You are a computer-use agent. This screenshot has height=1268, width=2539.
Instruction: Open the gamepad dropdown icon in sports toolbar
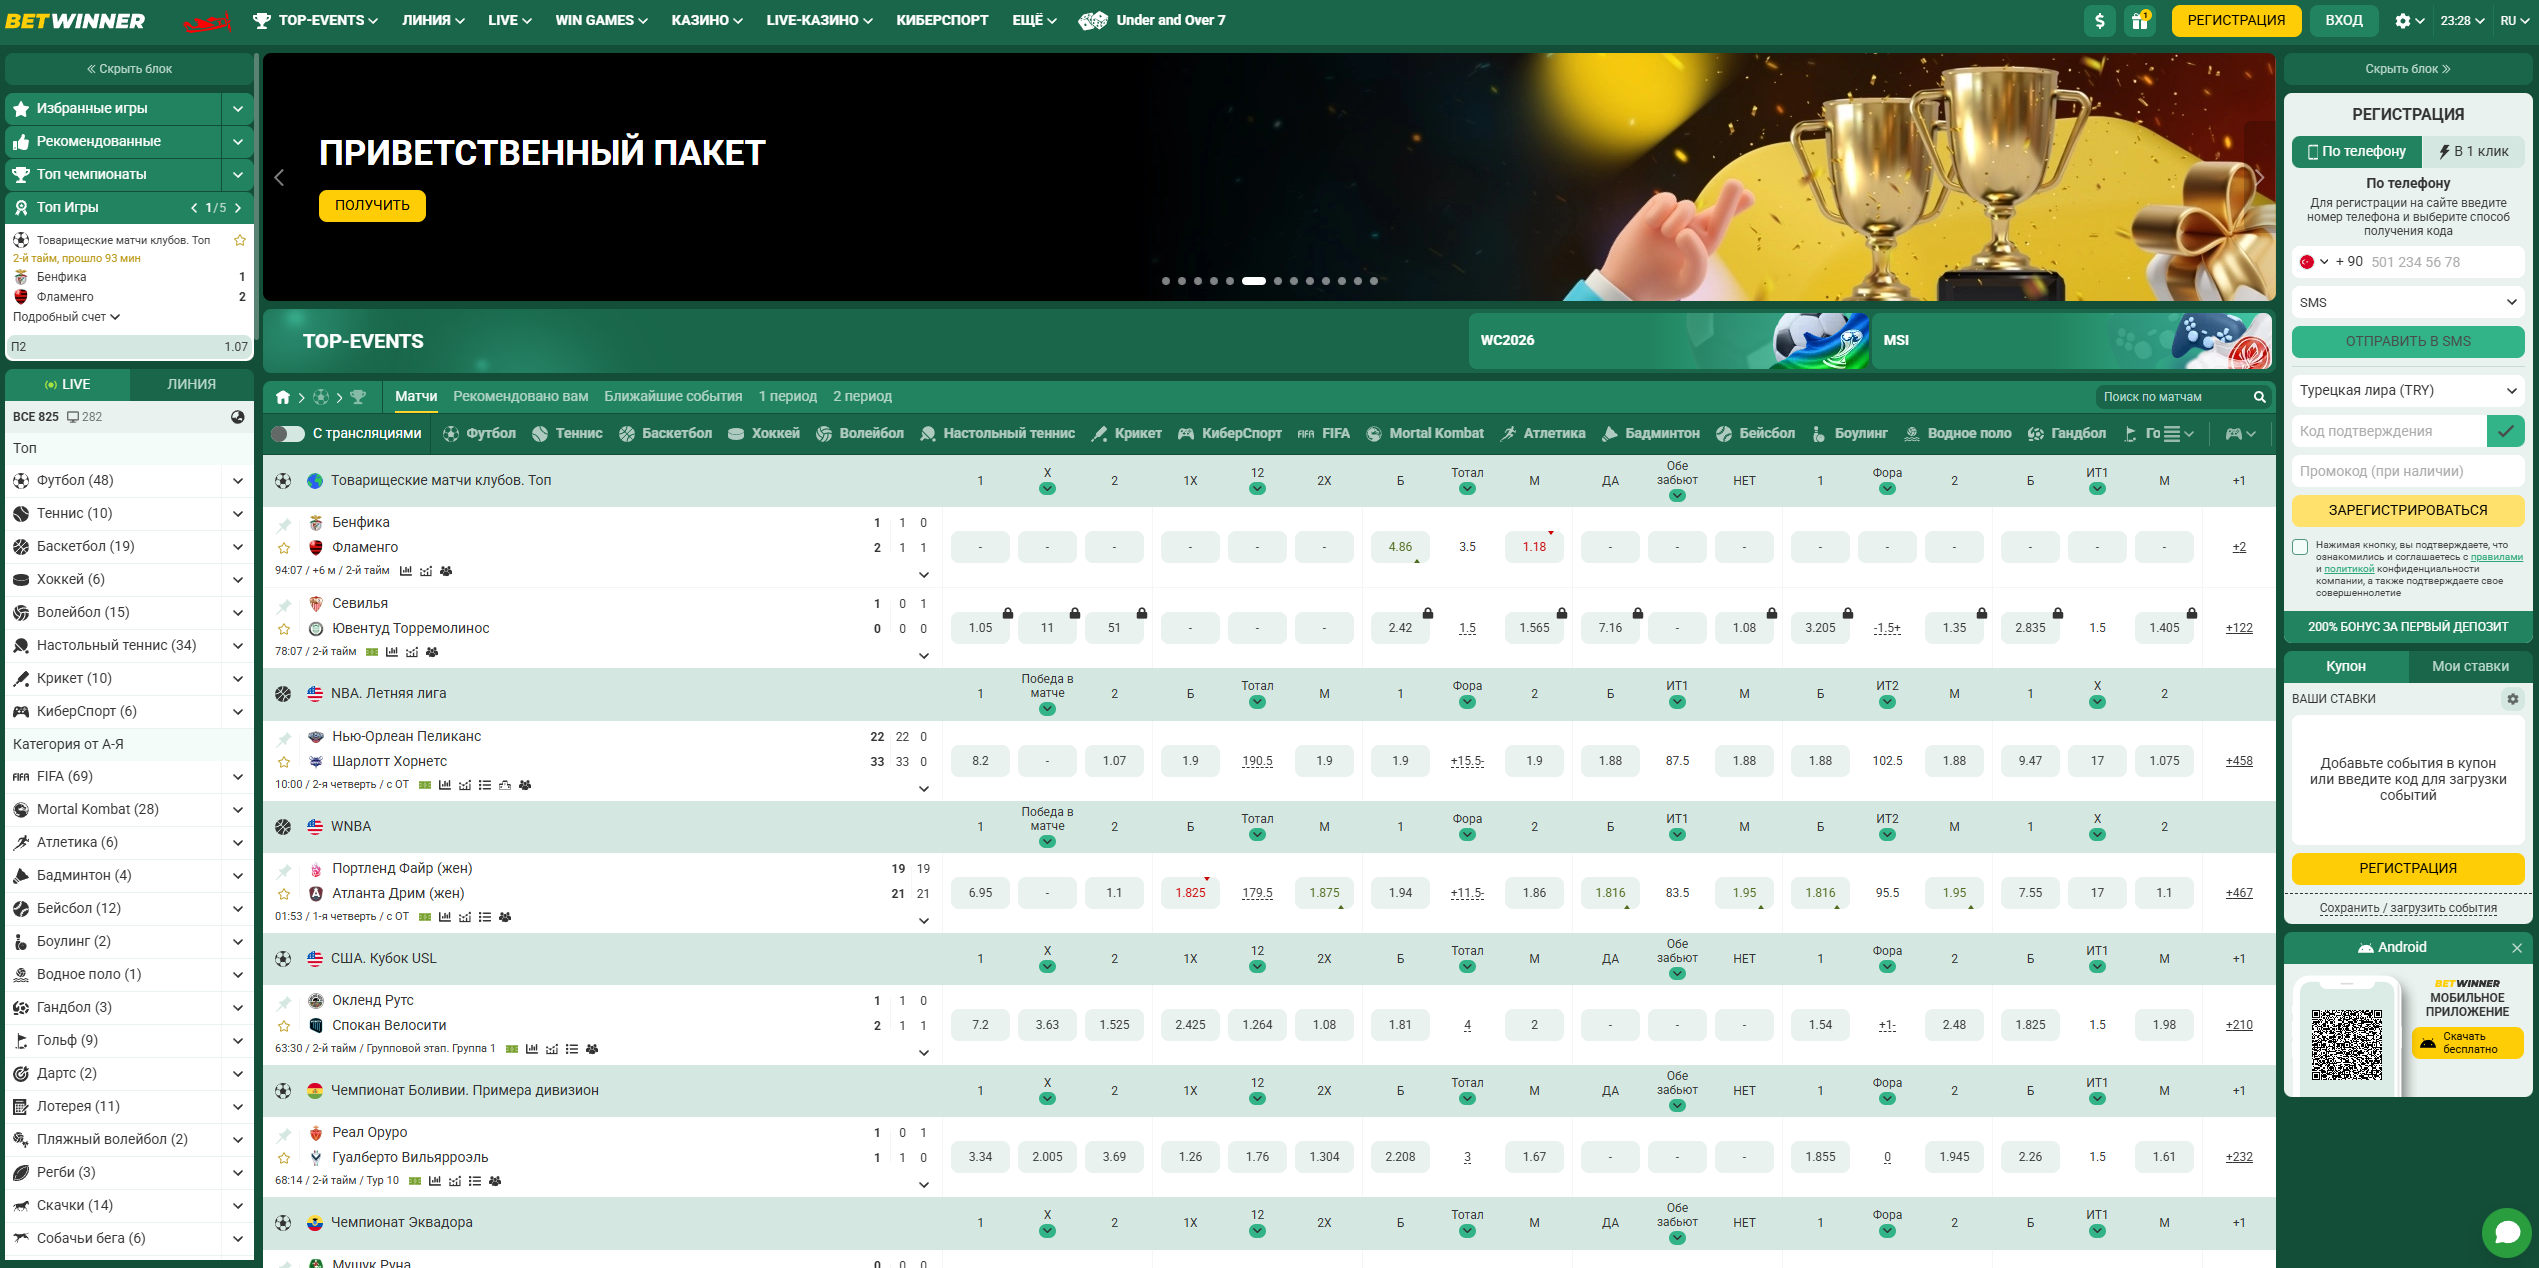(x=2240, y=433)
